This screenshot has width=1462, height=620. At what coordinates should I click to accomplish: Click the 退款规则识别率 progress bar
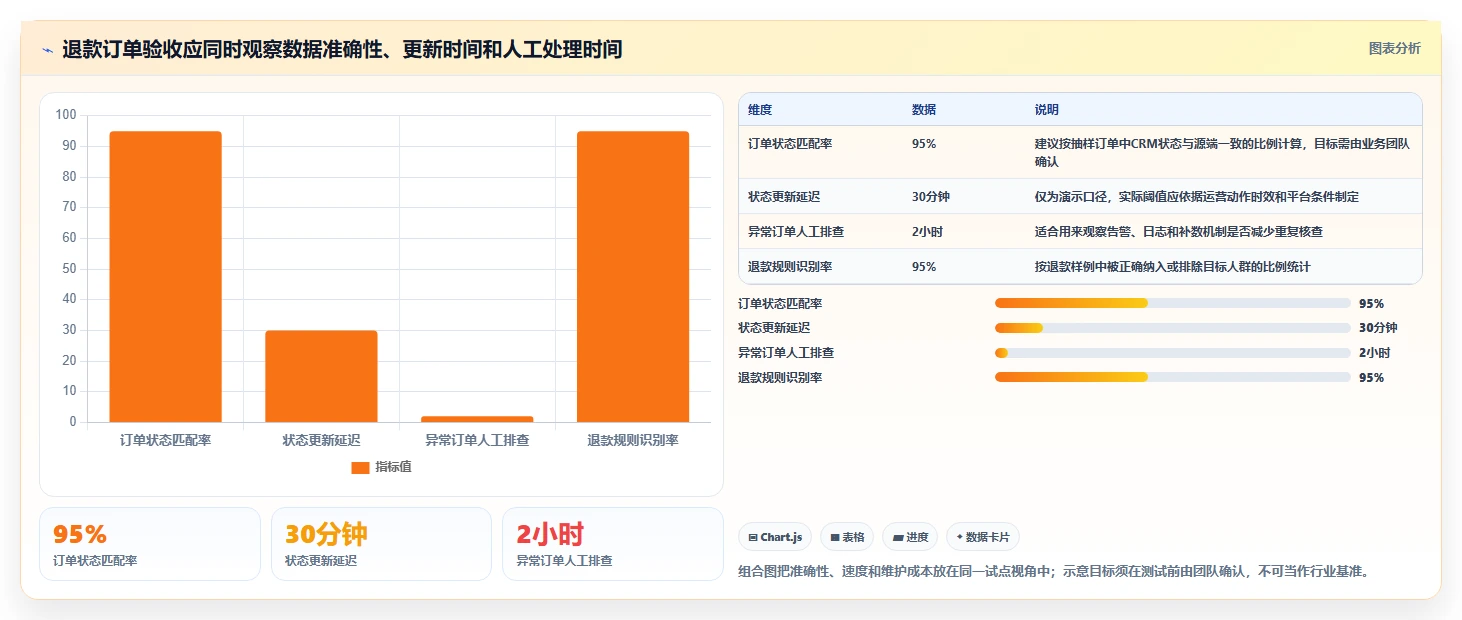(x=1173, y=378)
